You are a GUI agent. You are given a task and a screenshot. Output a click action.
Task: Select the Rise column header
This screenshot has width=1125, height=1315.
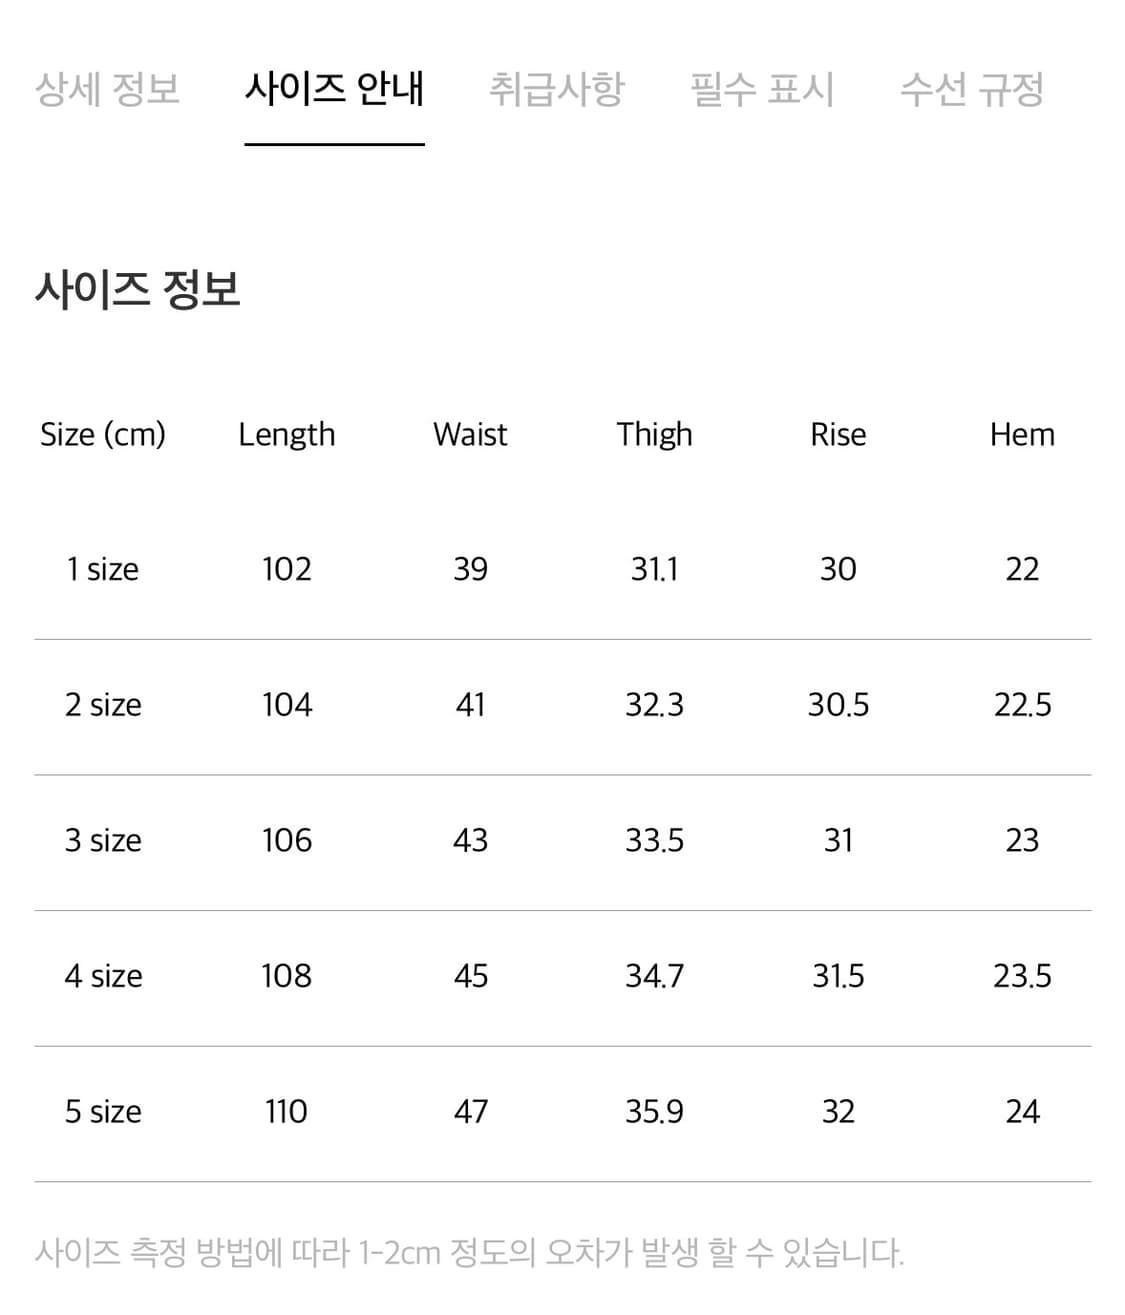838,434
